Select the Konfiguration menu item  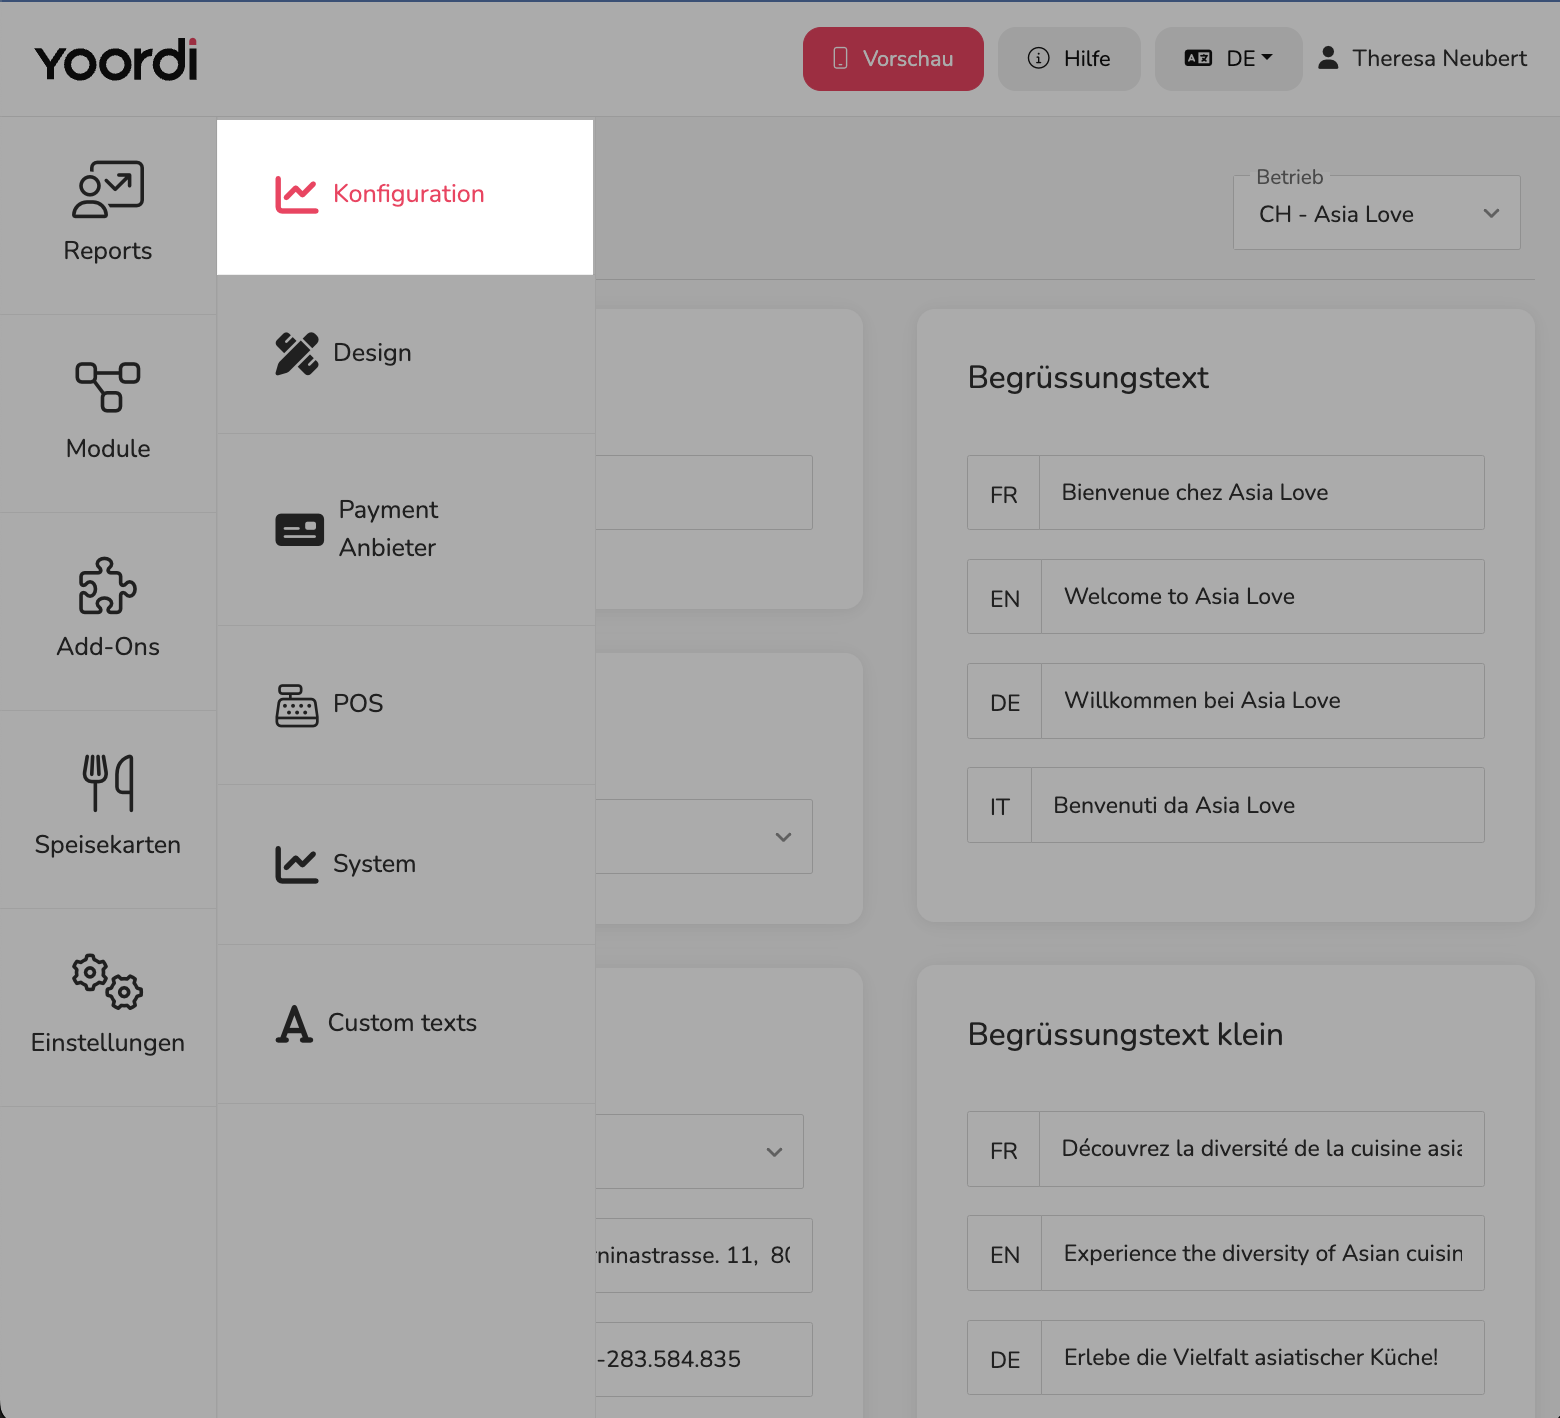405,196
